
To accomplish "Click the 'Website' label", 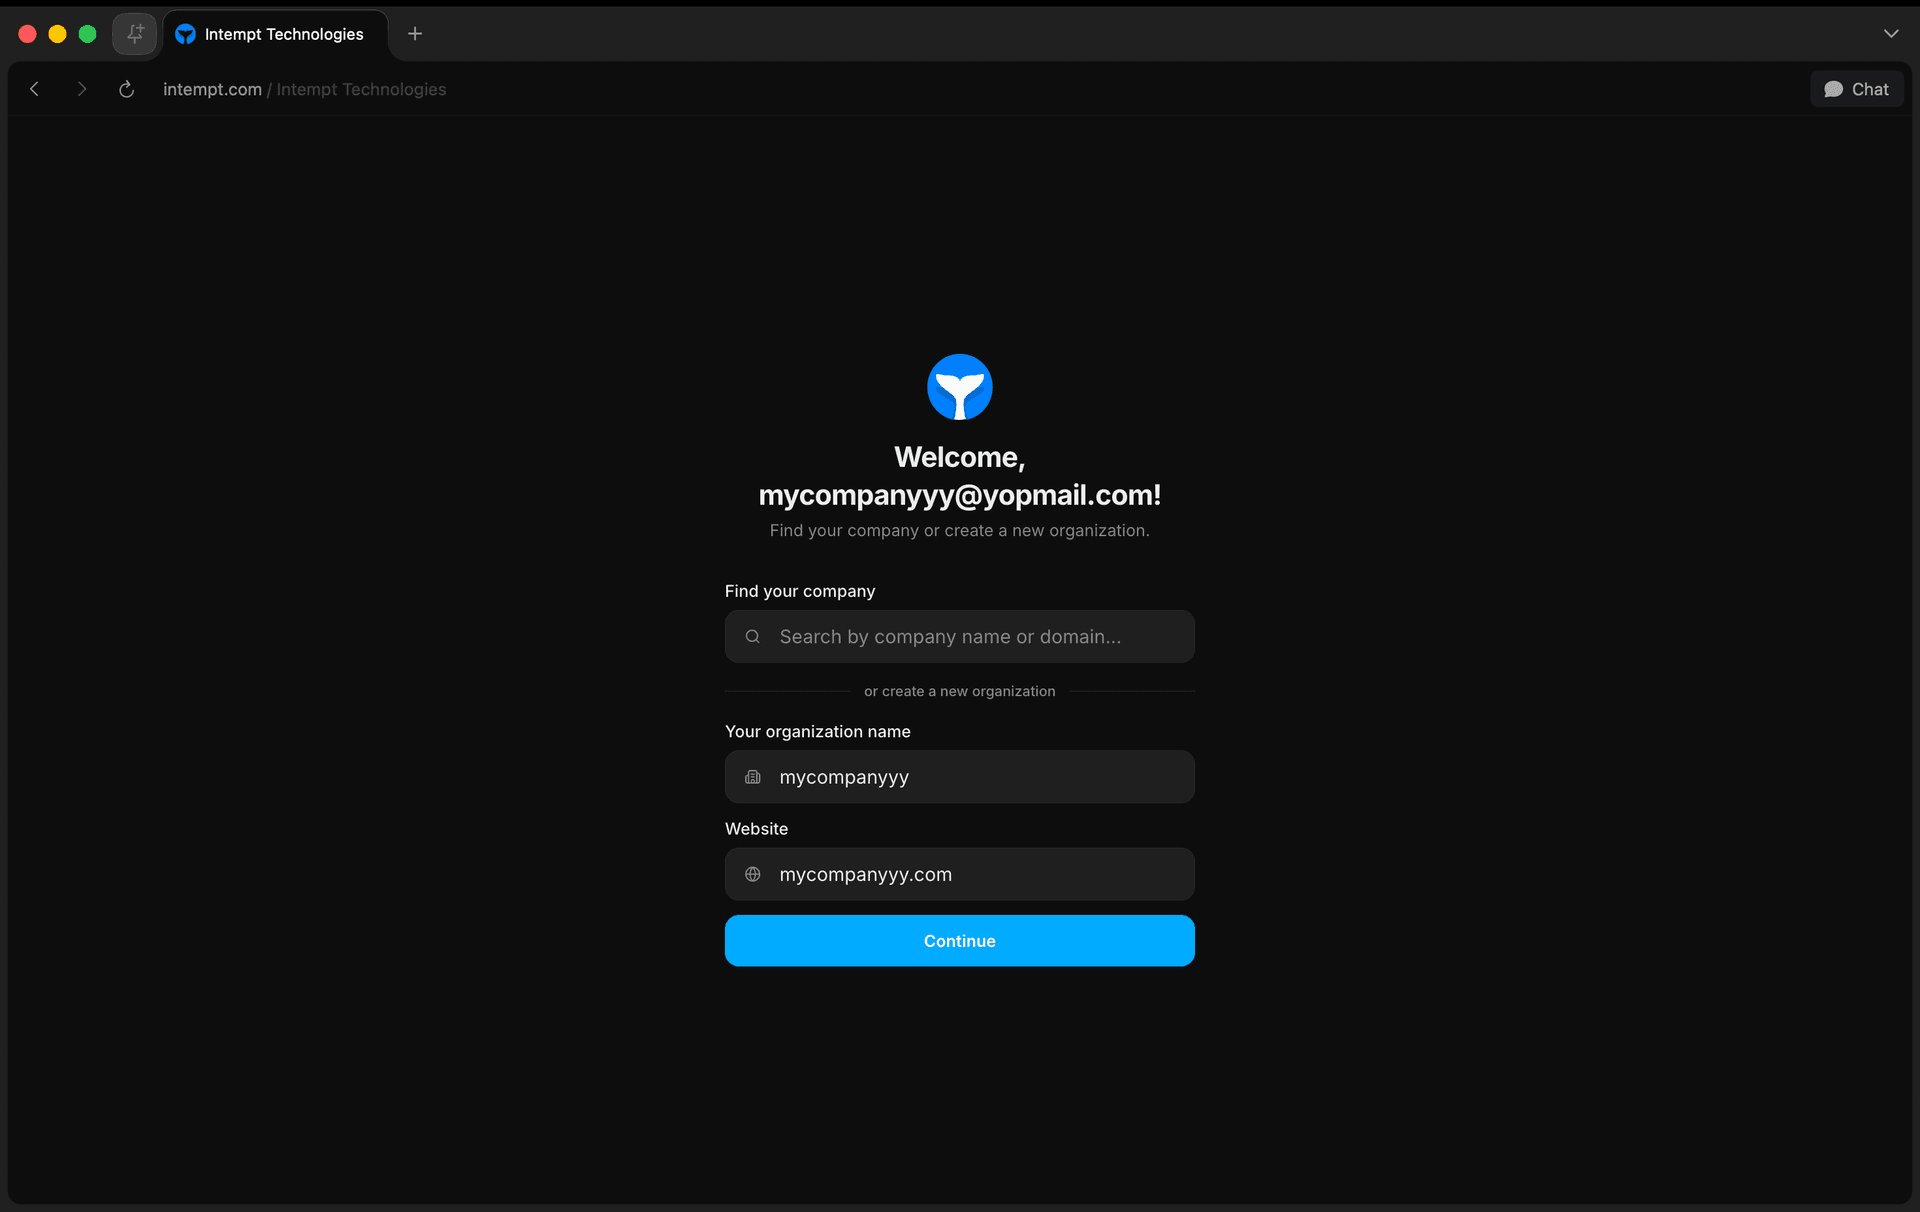I will (x=756, y=829).
